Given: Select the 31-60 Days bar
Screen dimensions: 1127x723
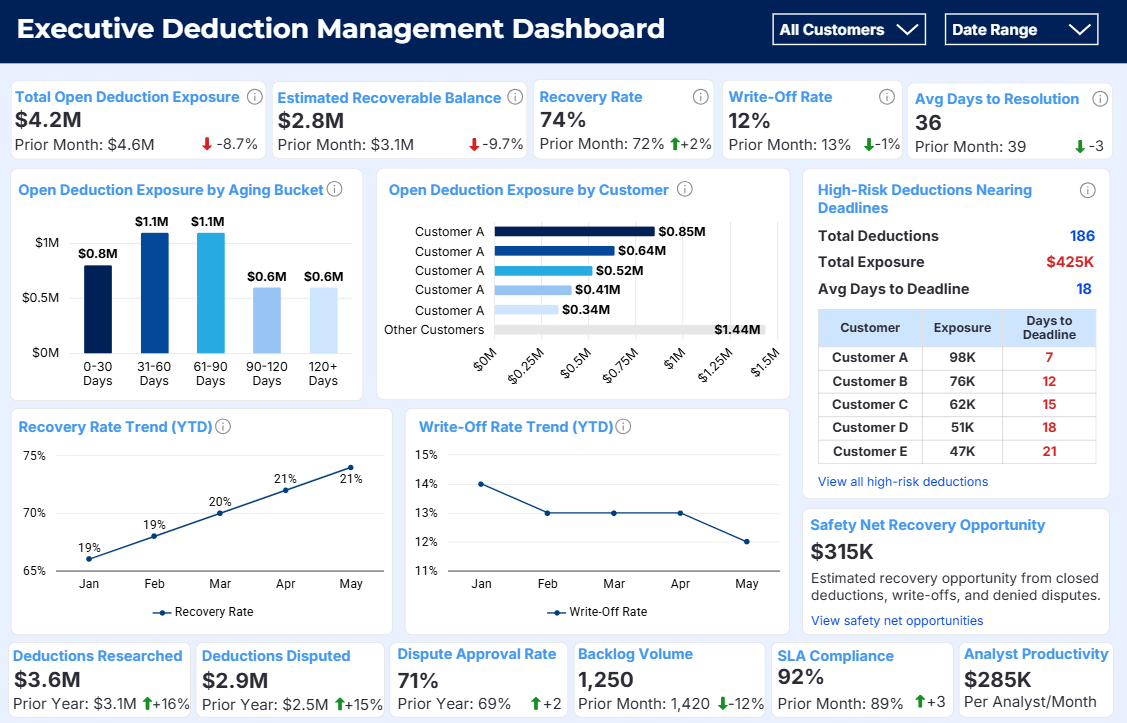Looking at the screenshot, I should [155, 293].
